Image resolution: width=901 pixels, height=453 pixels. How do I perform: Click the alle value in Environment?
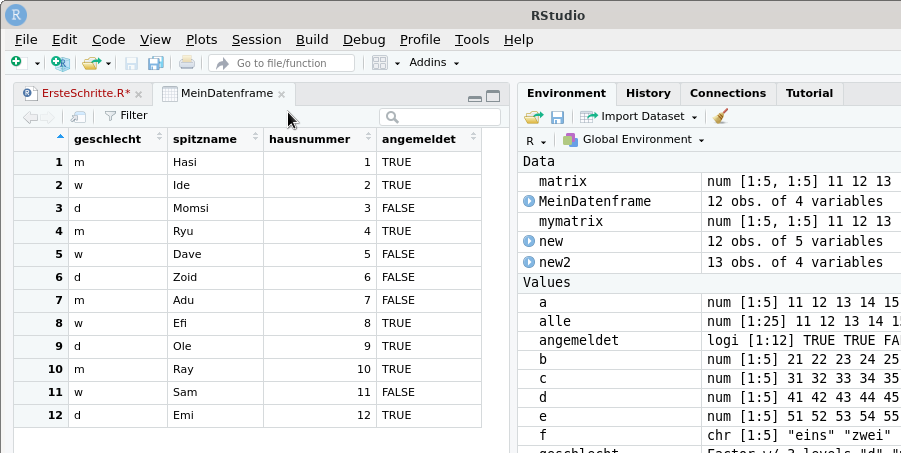[555, 321]
